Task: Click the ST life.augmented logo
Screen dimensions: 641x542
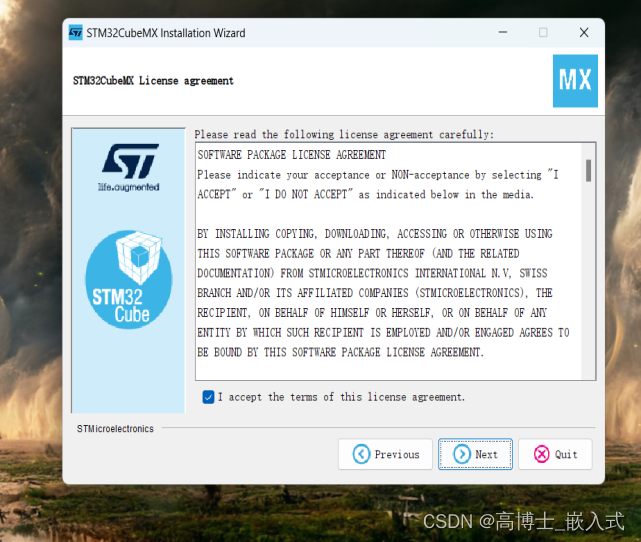Action: tap(129, 167)
